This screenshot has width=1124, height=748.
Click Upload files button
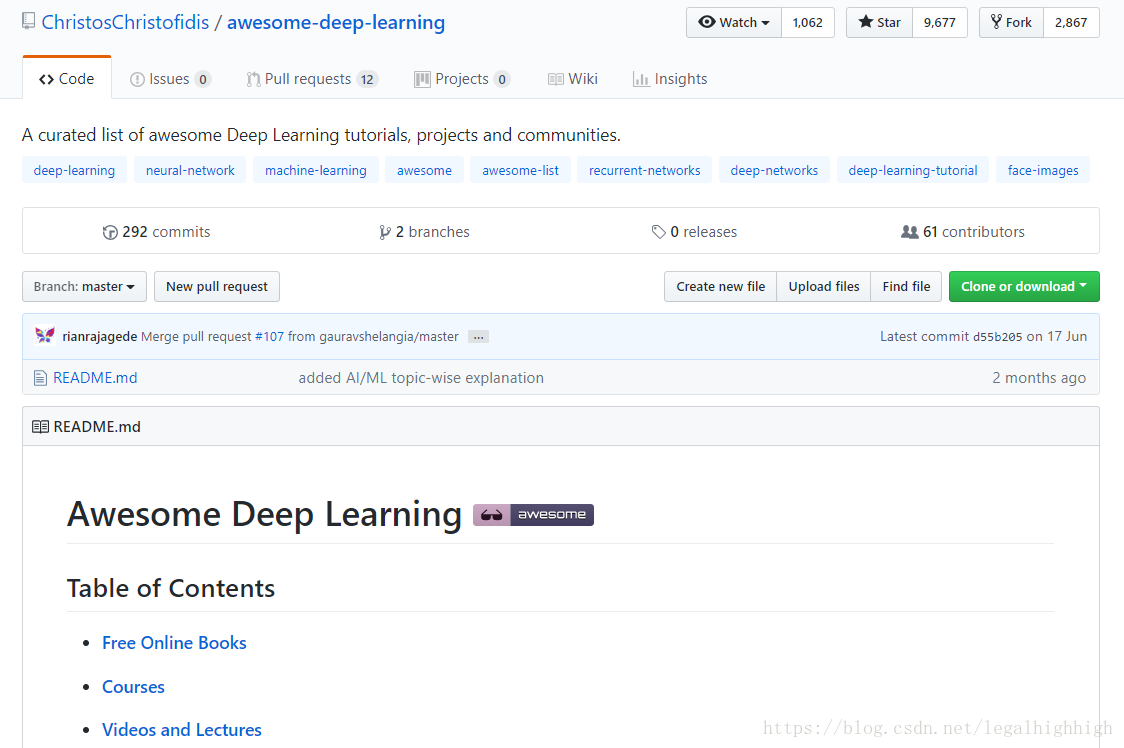tap(824, 286)
